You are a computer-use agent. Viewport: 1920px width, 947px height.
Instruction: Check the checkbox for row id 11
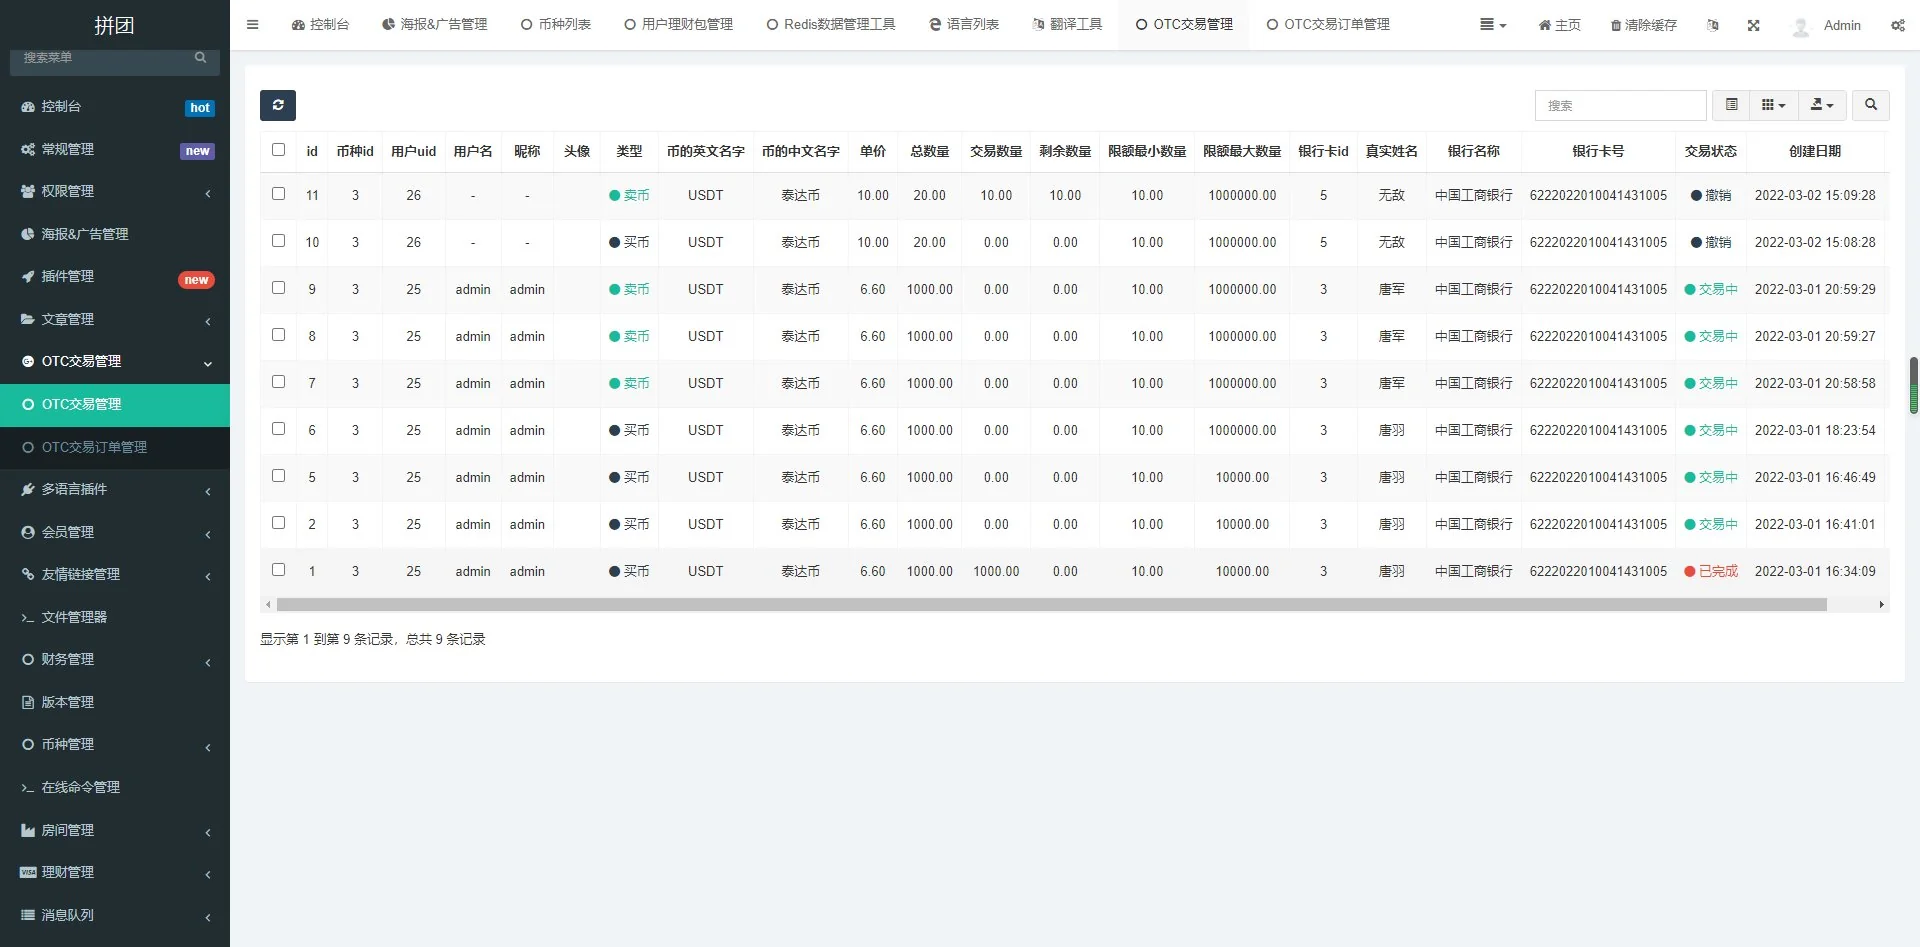click(278, 194)
